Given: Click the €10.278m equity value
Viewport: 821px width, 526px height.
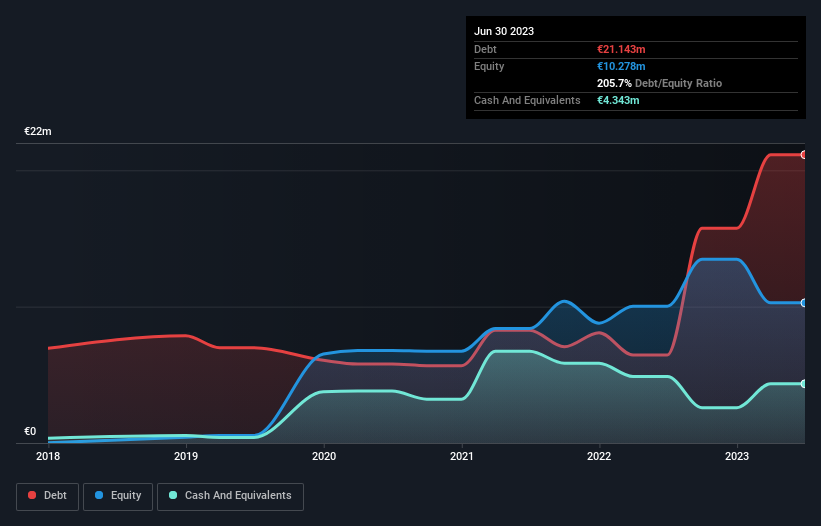Looking at the screenshot, I should (621, 66).
